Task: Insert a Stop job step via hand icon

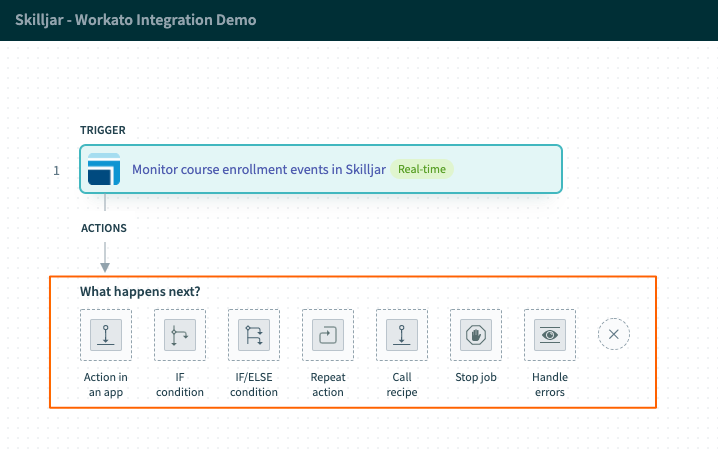Action: click(476, 335)
